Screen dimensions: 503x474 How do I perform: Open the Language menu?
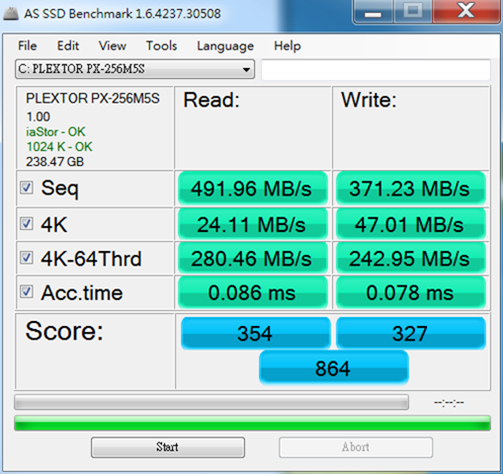(x=225, y=46)
